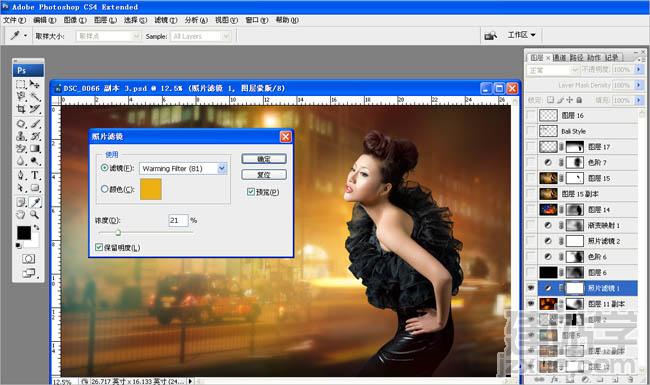This screenshot has width=650, height=385.
Task: Toggle the 预览(P) checkbox
Action: [251, 191]
